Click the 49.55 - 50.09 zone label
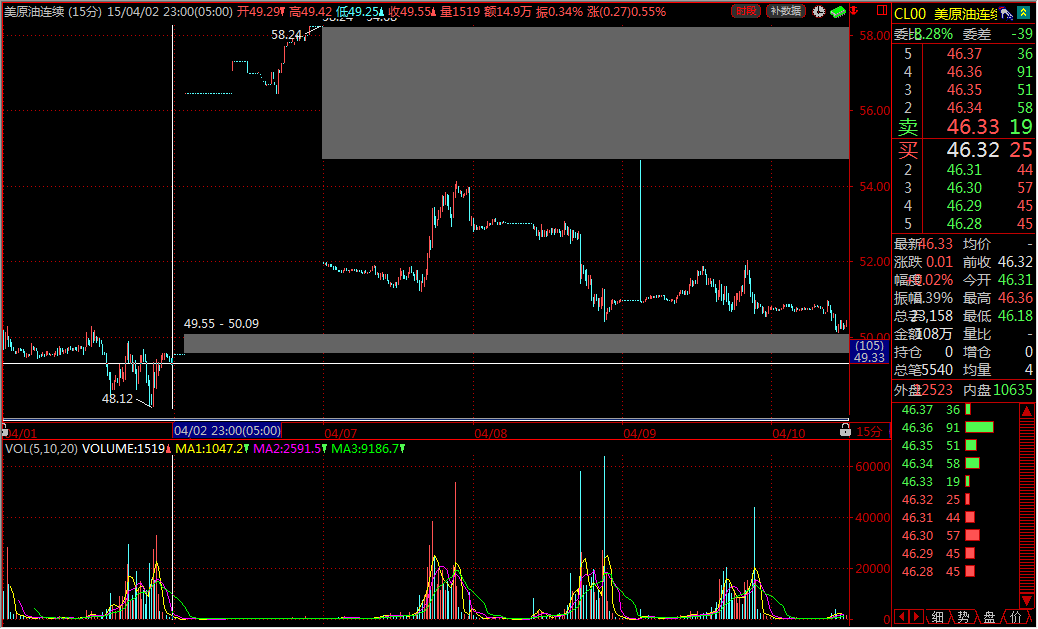The height and width of the screenshot is (629, 1038). click(221, 324)
